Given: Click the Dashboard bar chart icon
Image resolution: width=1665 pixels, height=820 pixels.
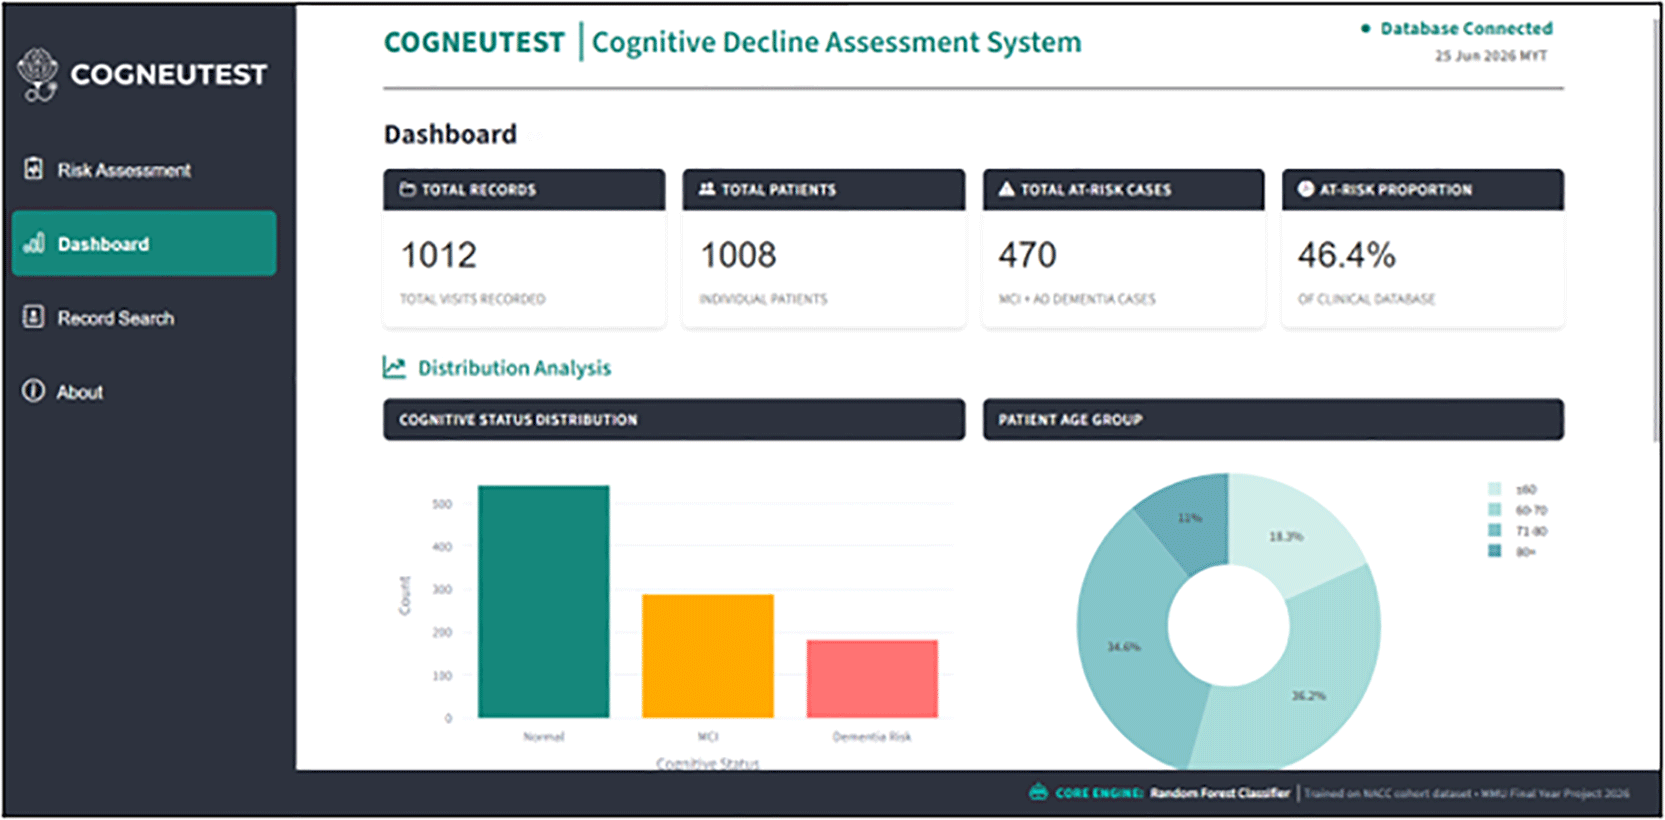Looking at the screenshot, I should tap(34, 243).
